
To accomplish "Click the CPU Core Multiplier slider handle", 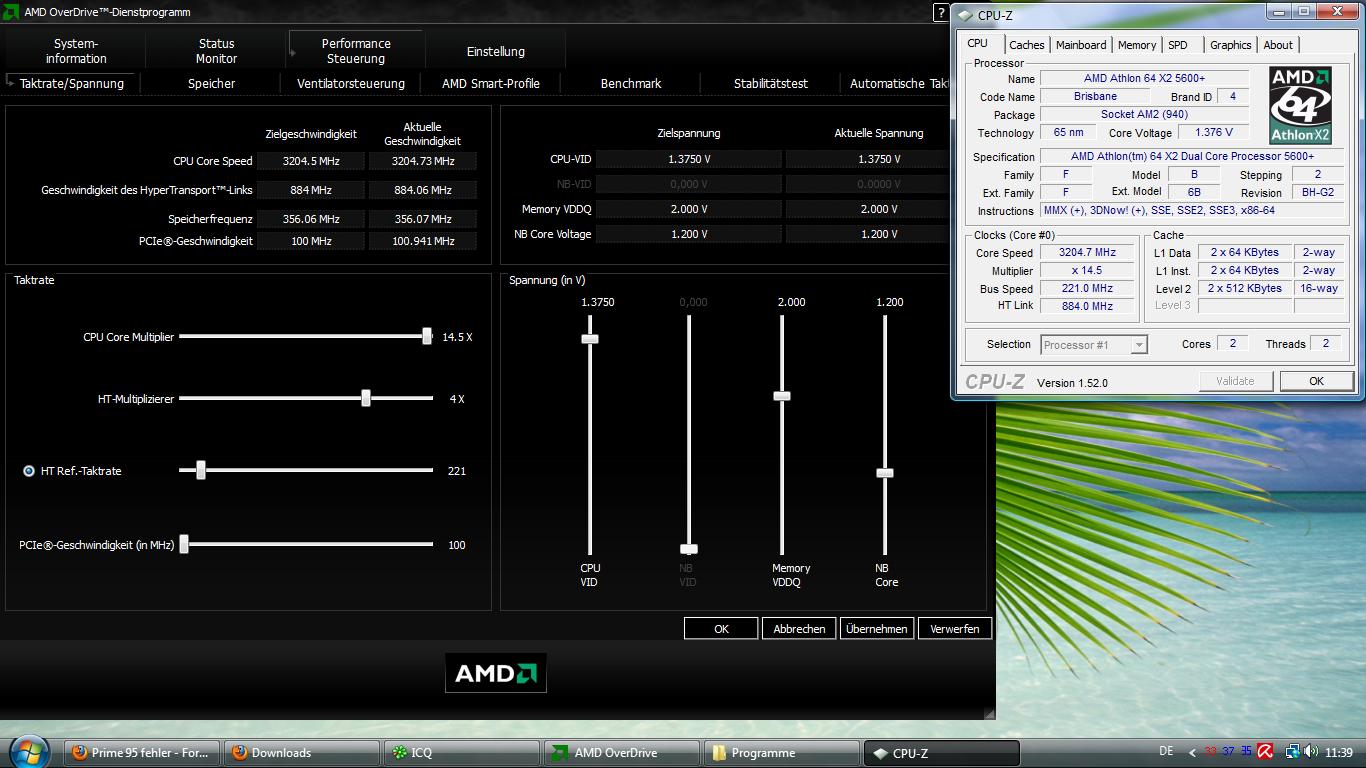I will point(427,336).
